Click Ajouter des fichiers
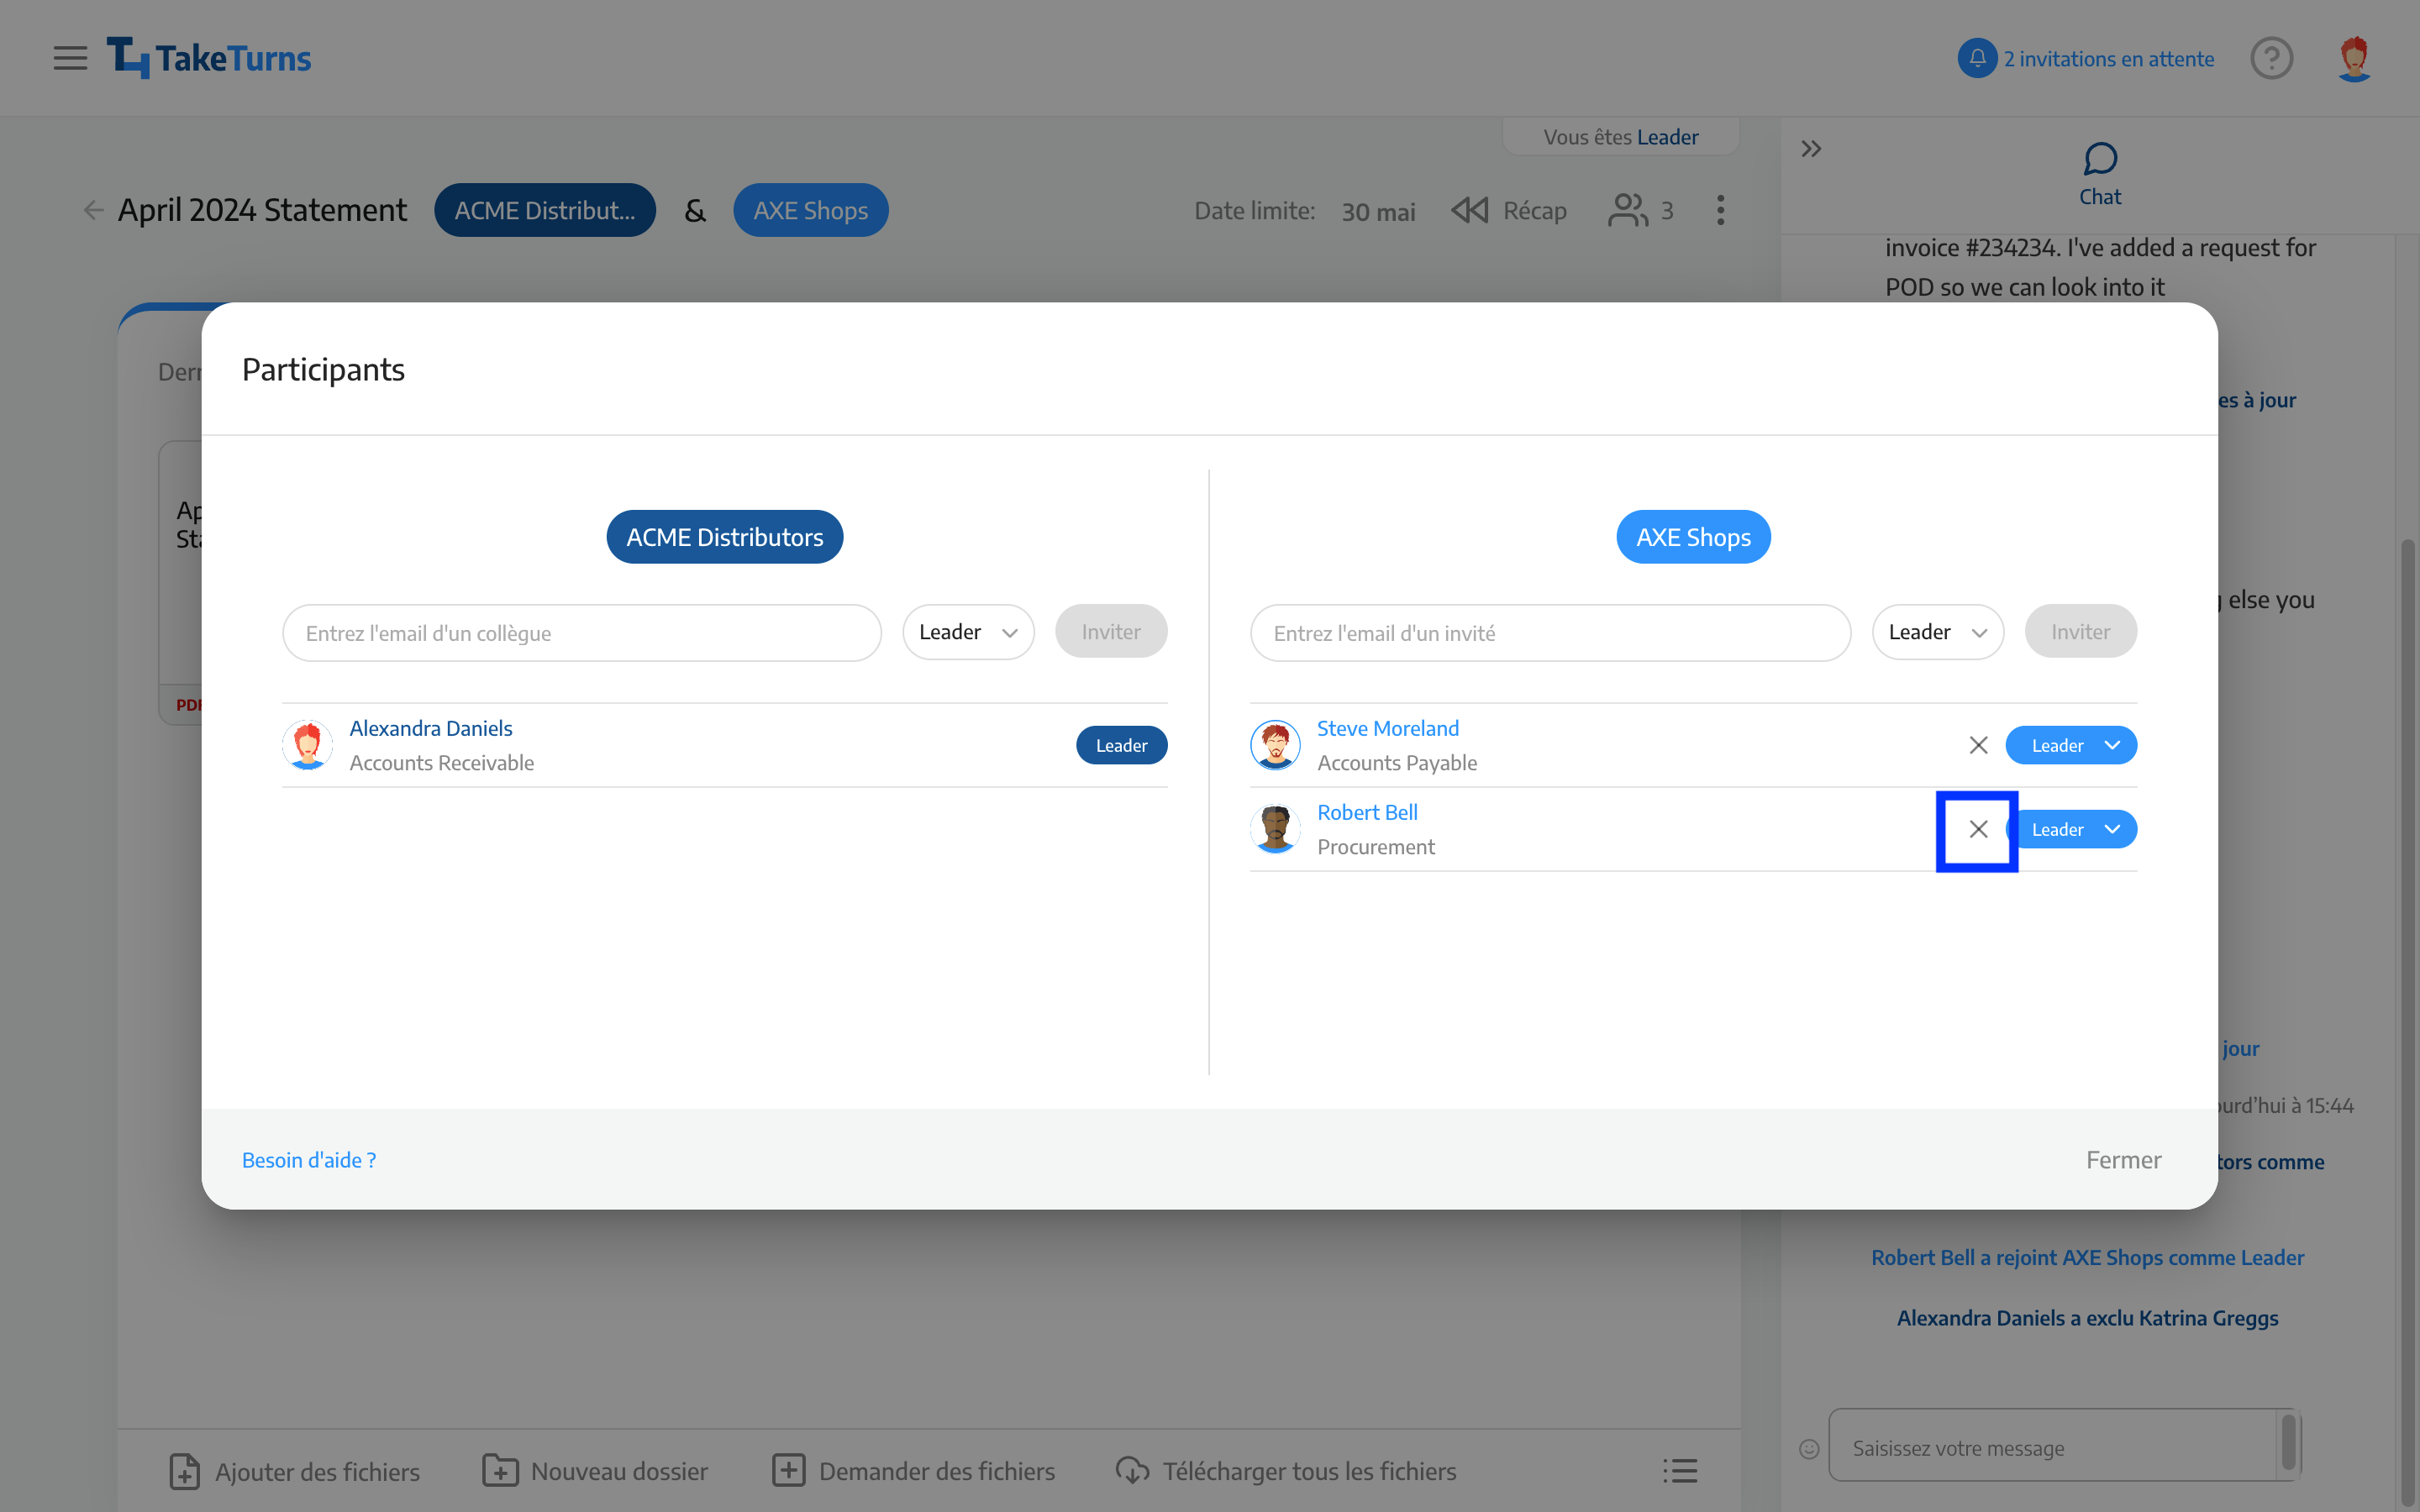 [294, 1471]
